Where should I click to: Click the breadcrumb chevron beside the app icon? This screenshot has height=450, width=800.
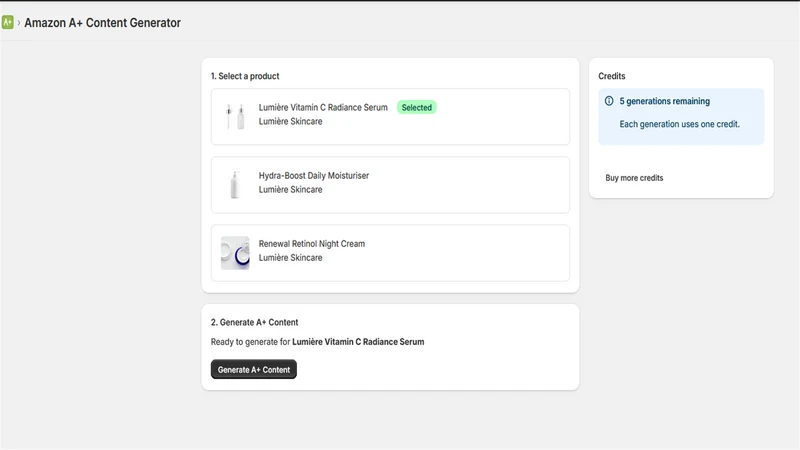[19, 23]
